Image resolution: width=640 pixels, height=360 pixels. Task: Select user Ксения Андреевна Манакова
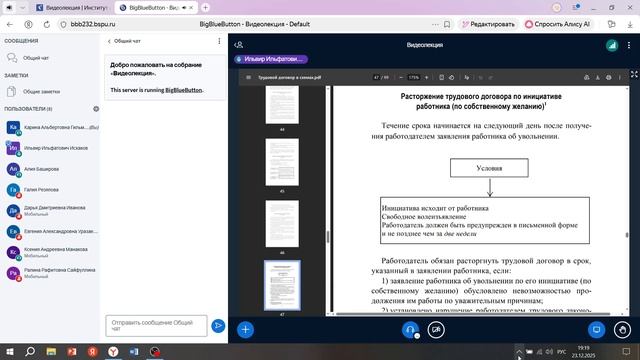click(x=51, y=252)
